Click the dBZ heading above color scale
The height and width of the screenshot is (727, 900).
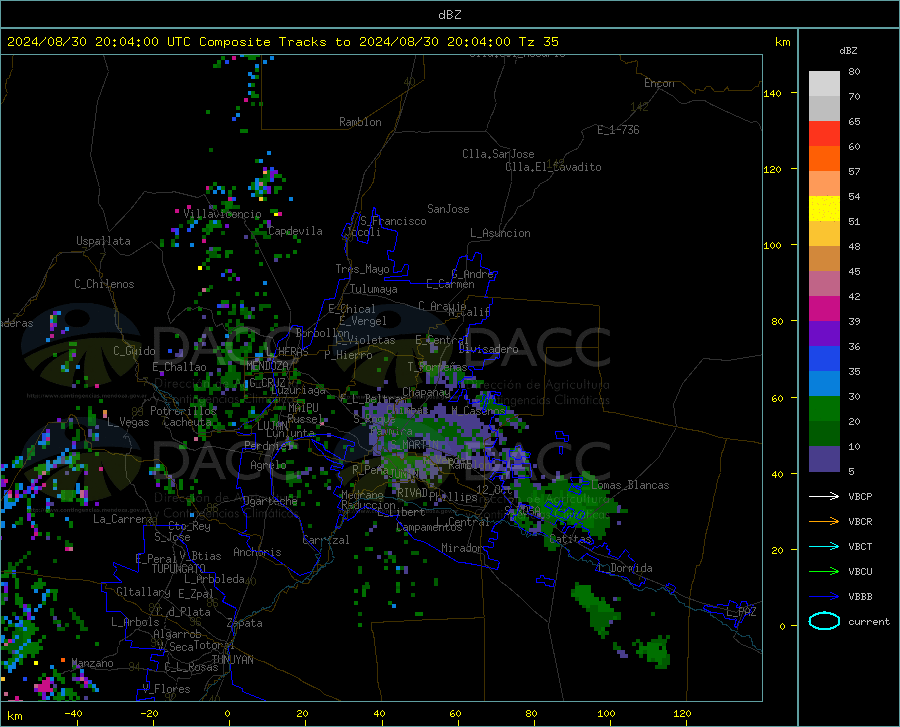tap(848, 50)
